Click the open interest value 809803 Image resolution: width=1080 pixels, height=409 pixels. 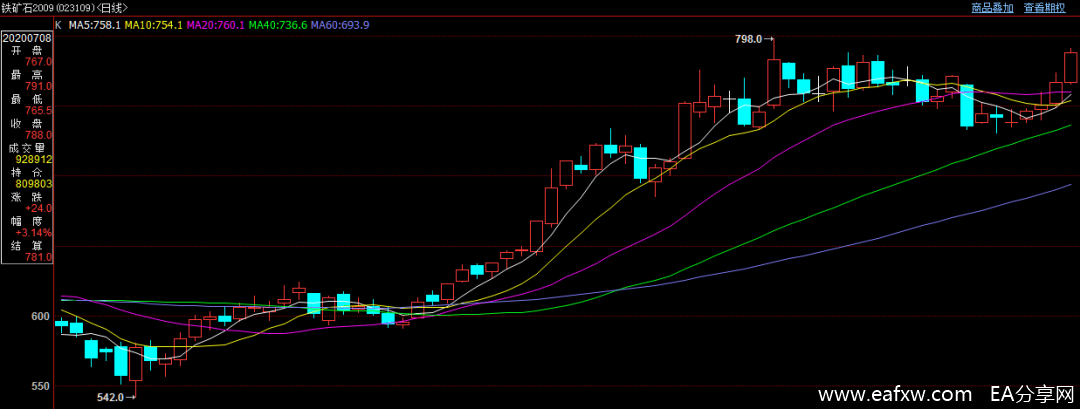point(34,184)
